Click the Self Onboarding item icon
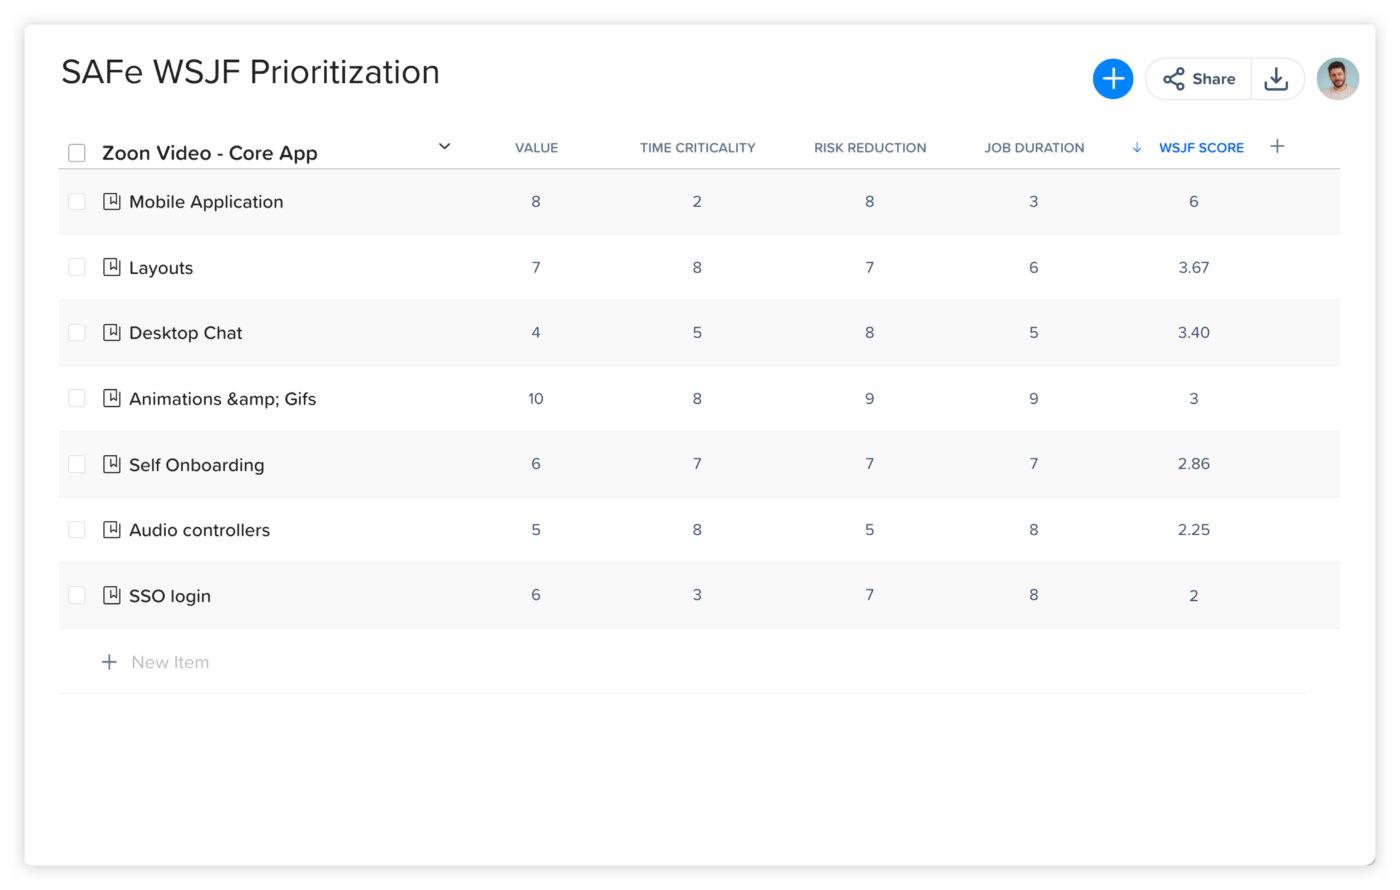This screenshot has width=1400, height=890. point(111,464)
